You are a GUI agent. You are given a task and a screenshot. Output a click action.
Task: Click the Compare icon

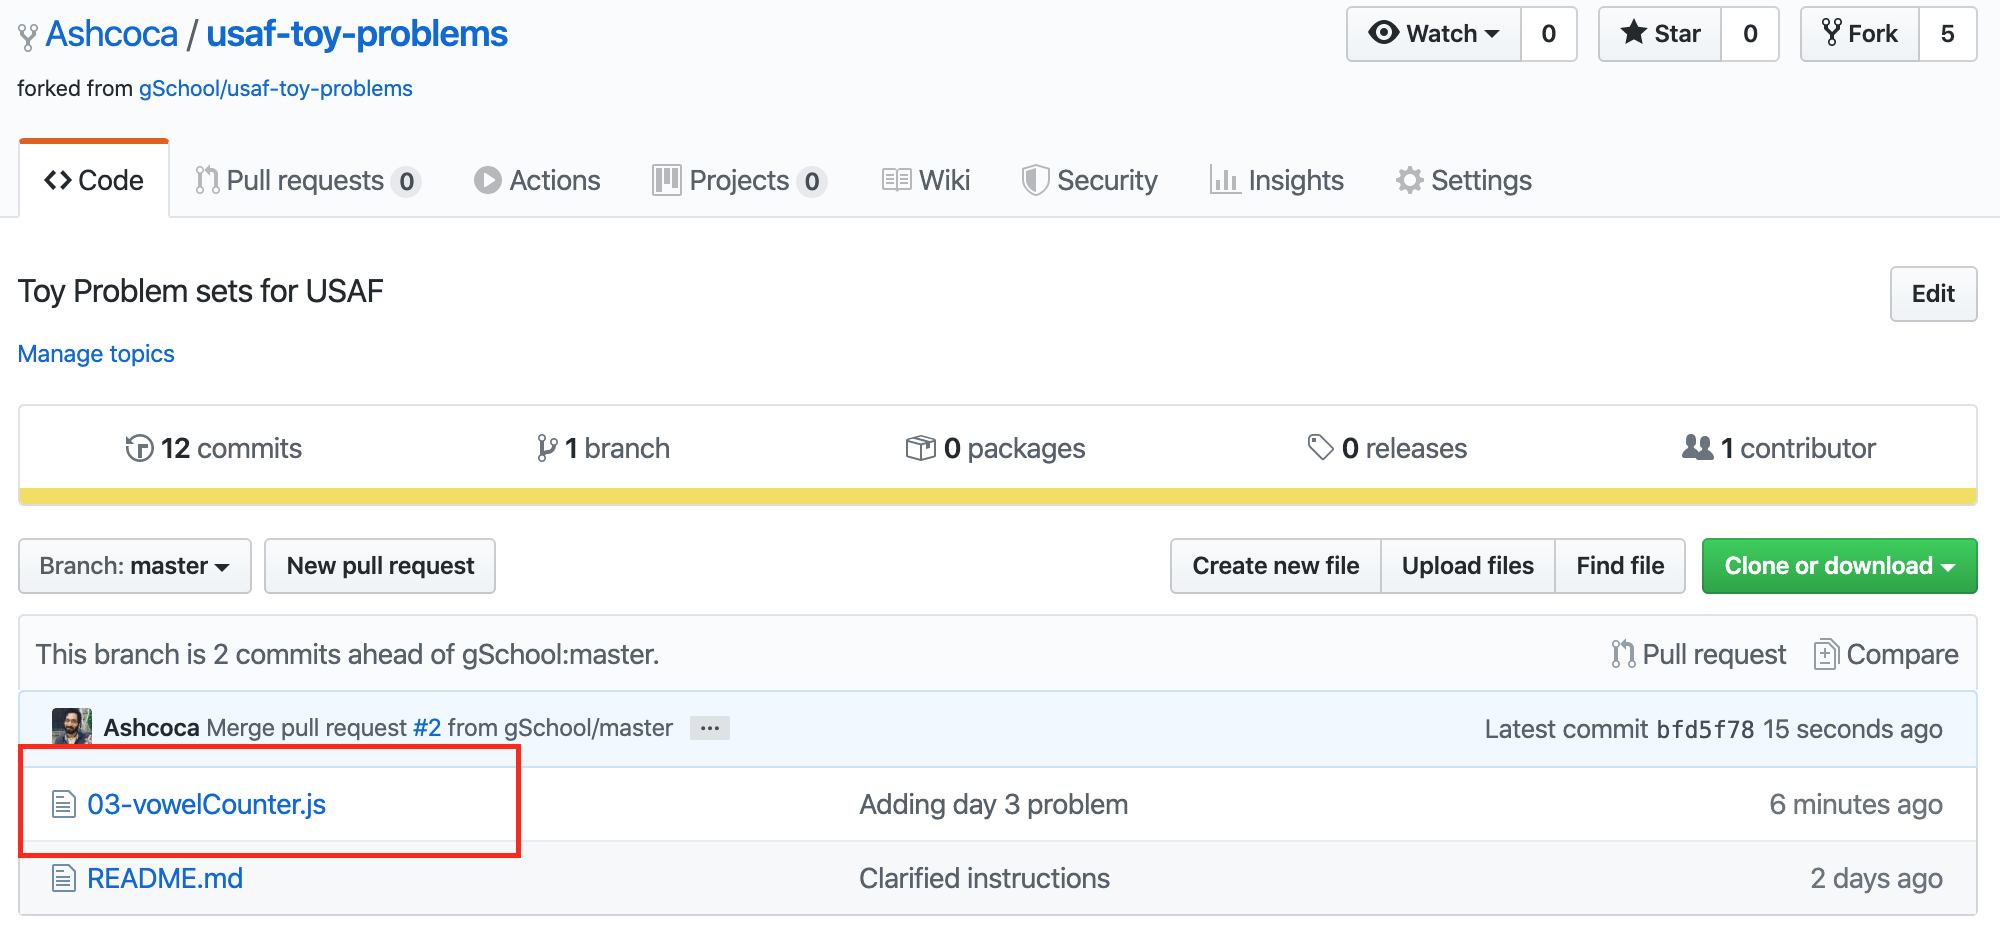pyautogui.click(x=1825, y=654)
